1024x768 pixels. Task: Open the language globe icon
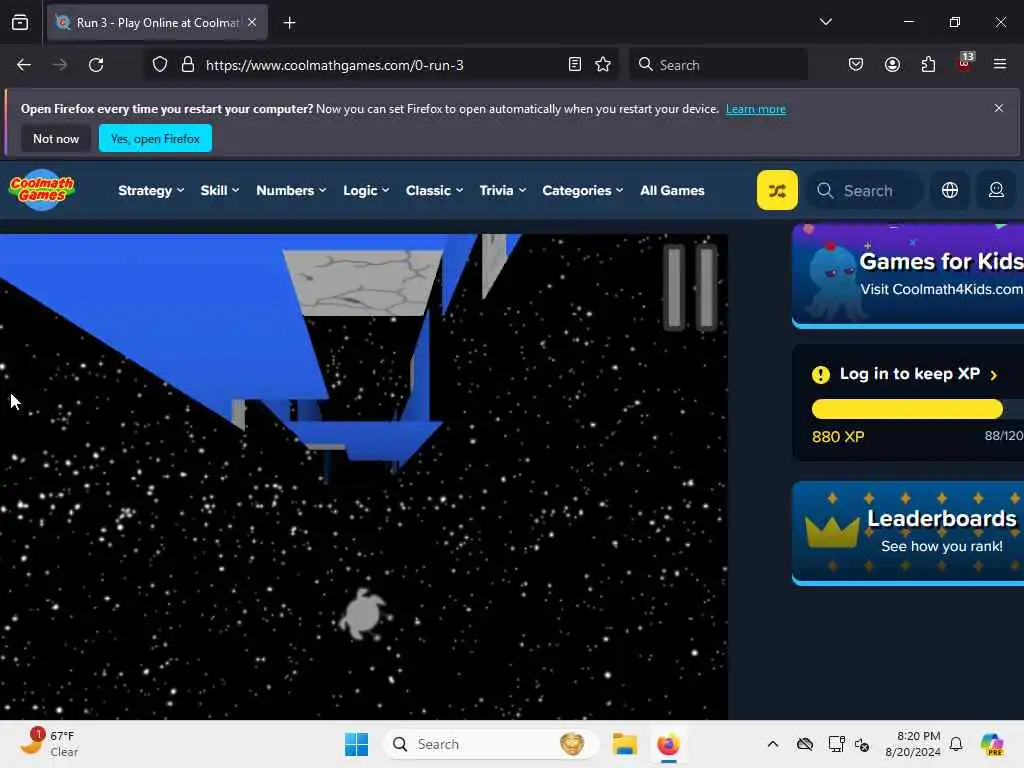point(950,190)
